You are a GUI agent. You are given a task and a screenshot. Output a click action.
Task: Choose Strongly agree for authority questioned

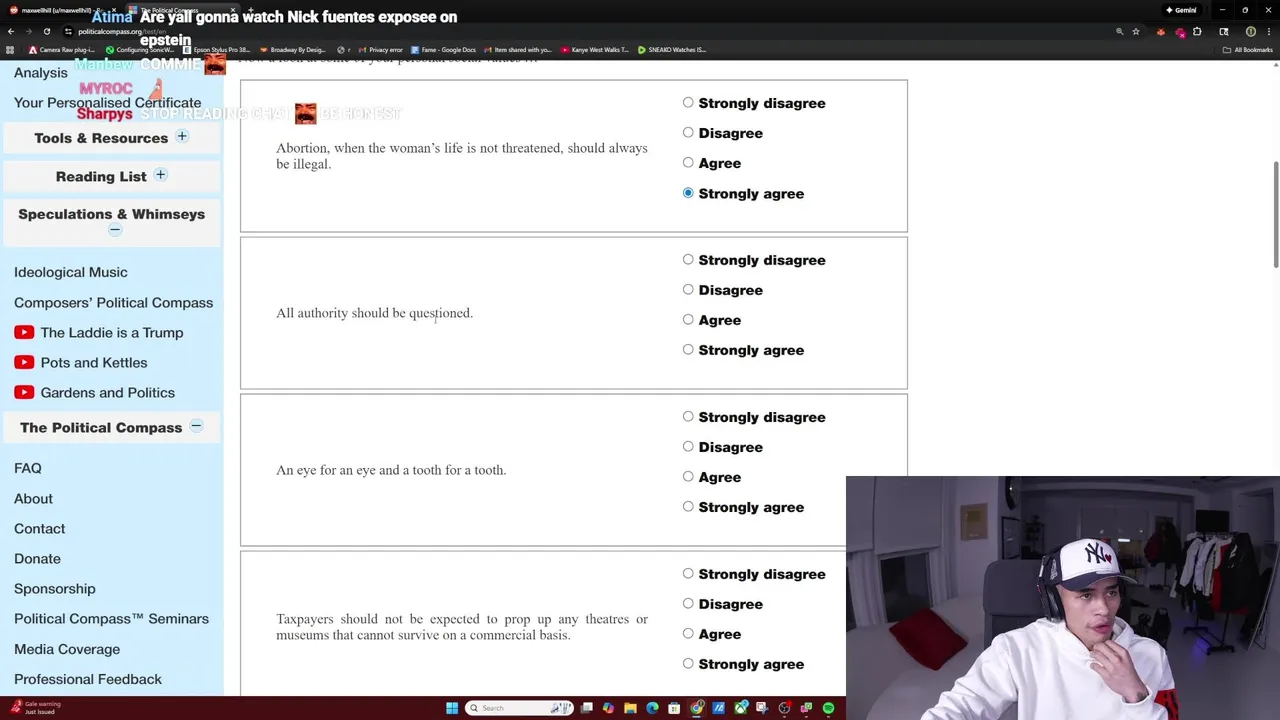[x=688, y=349]
